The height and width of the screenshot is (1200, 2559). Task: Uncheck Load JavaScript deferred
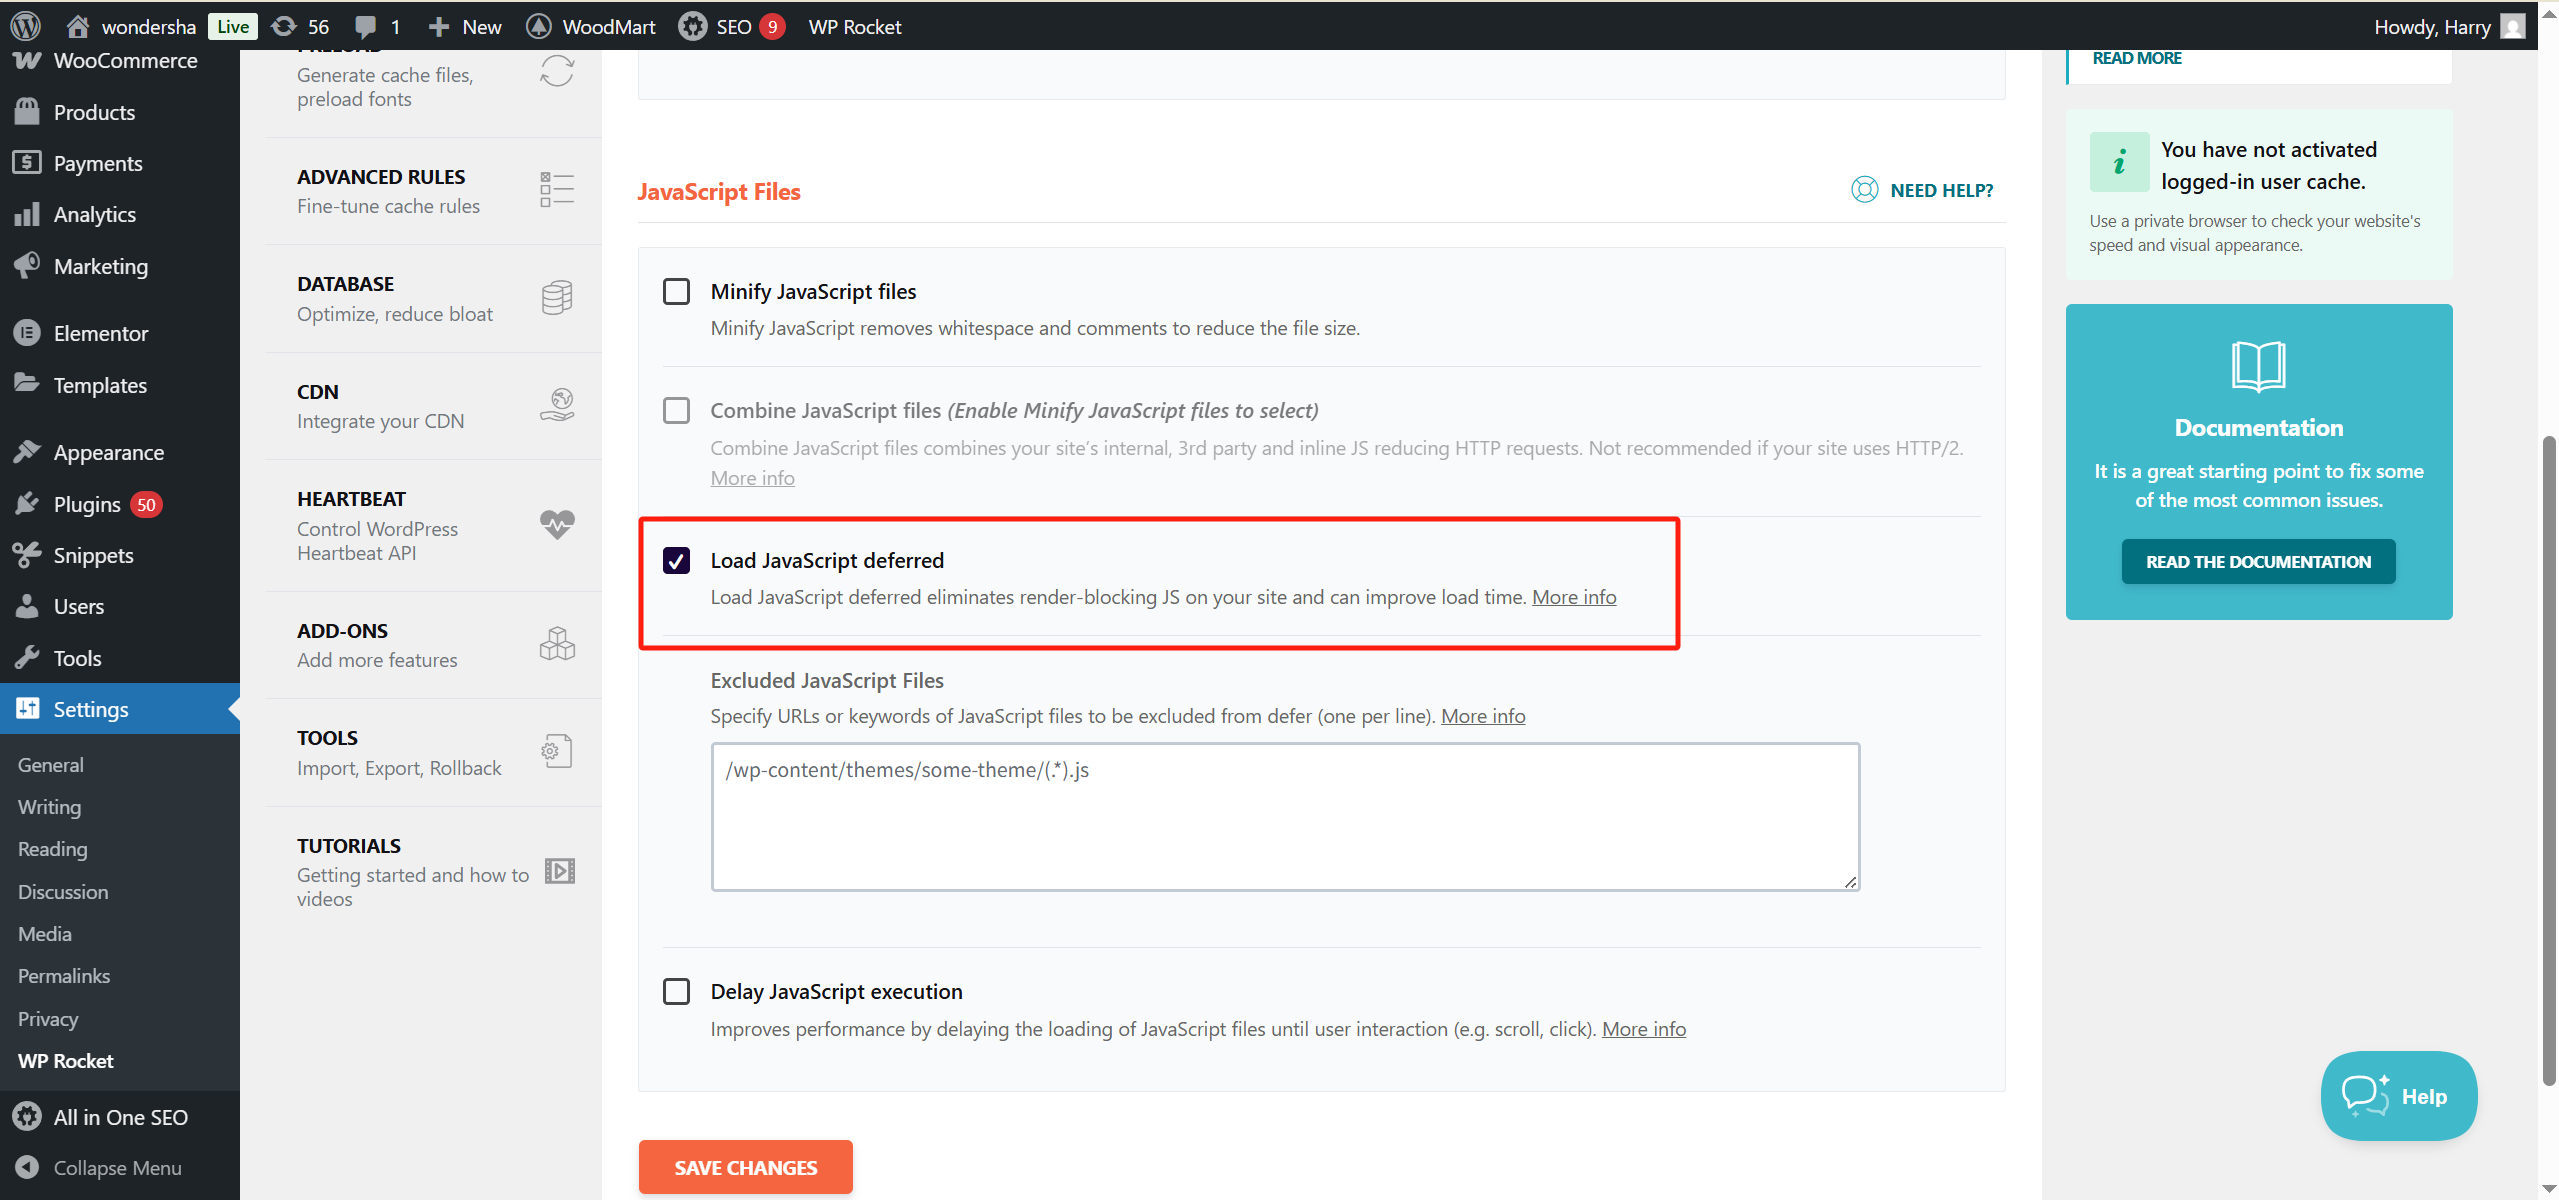click(676, 561)
